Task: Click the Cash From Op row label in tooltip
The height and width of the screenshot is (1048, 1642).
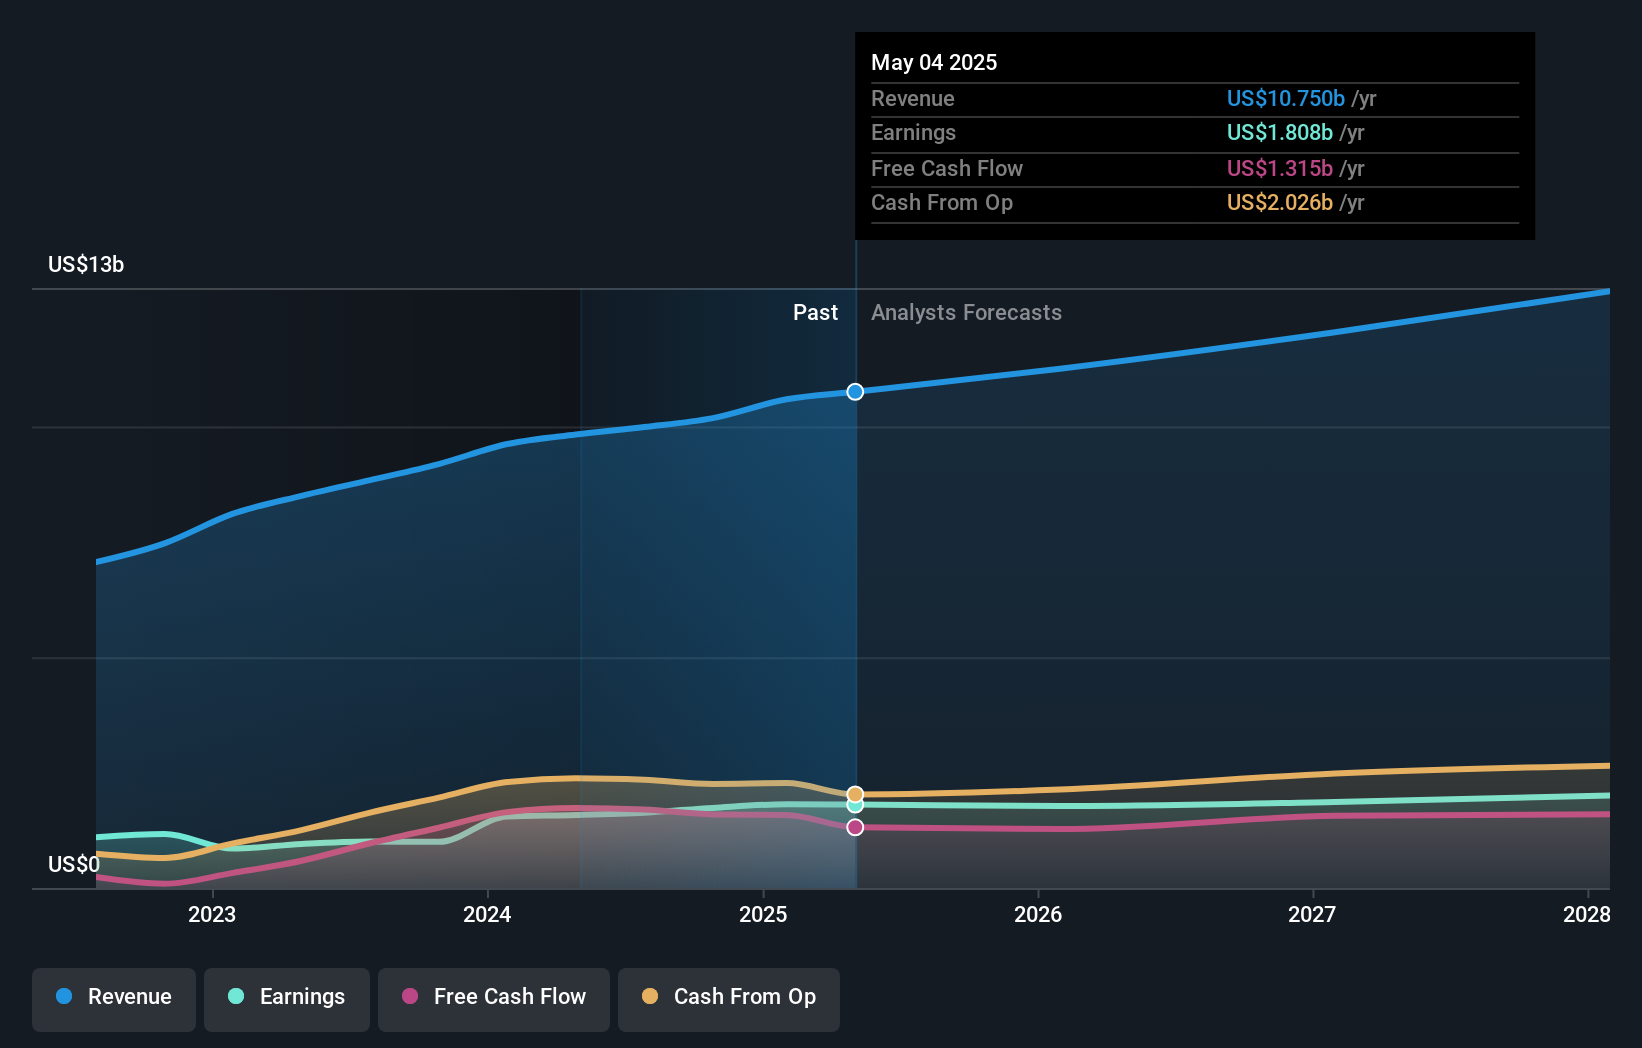Action: [941, 203]
